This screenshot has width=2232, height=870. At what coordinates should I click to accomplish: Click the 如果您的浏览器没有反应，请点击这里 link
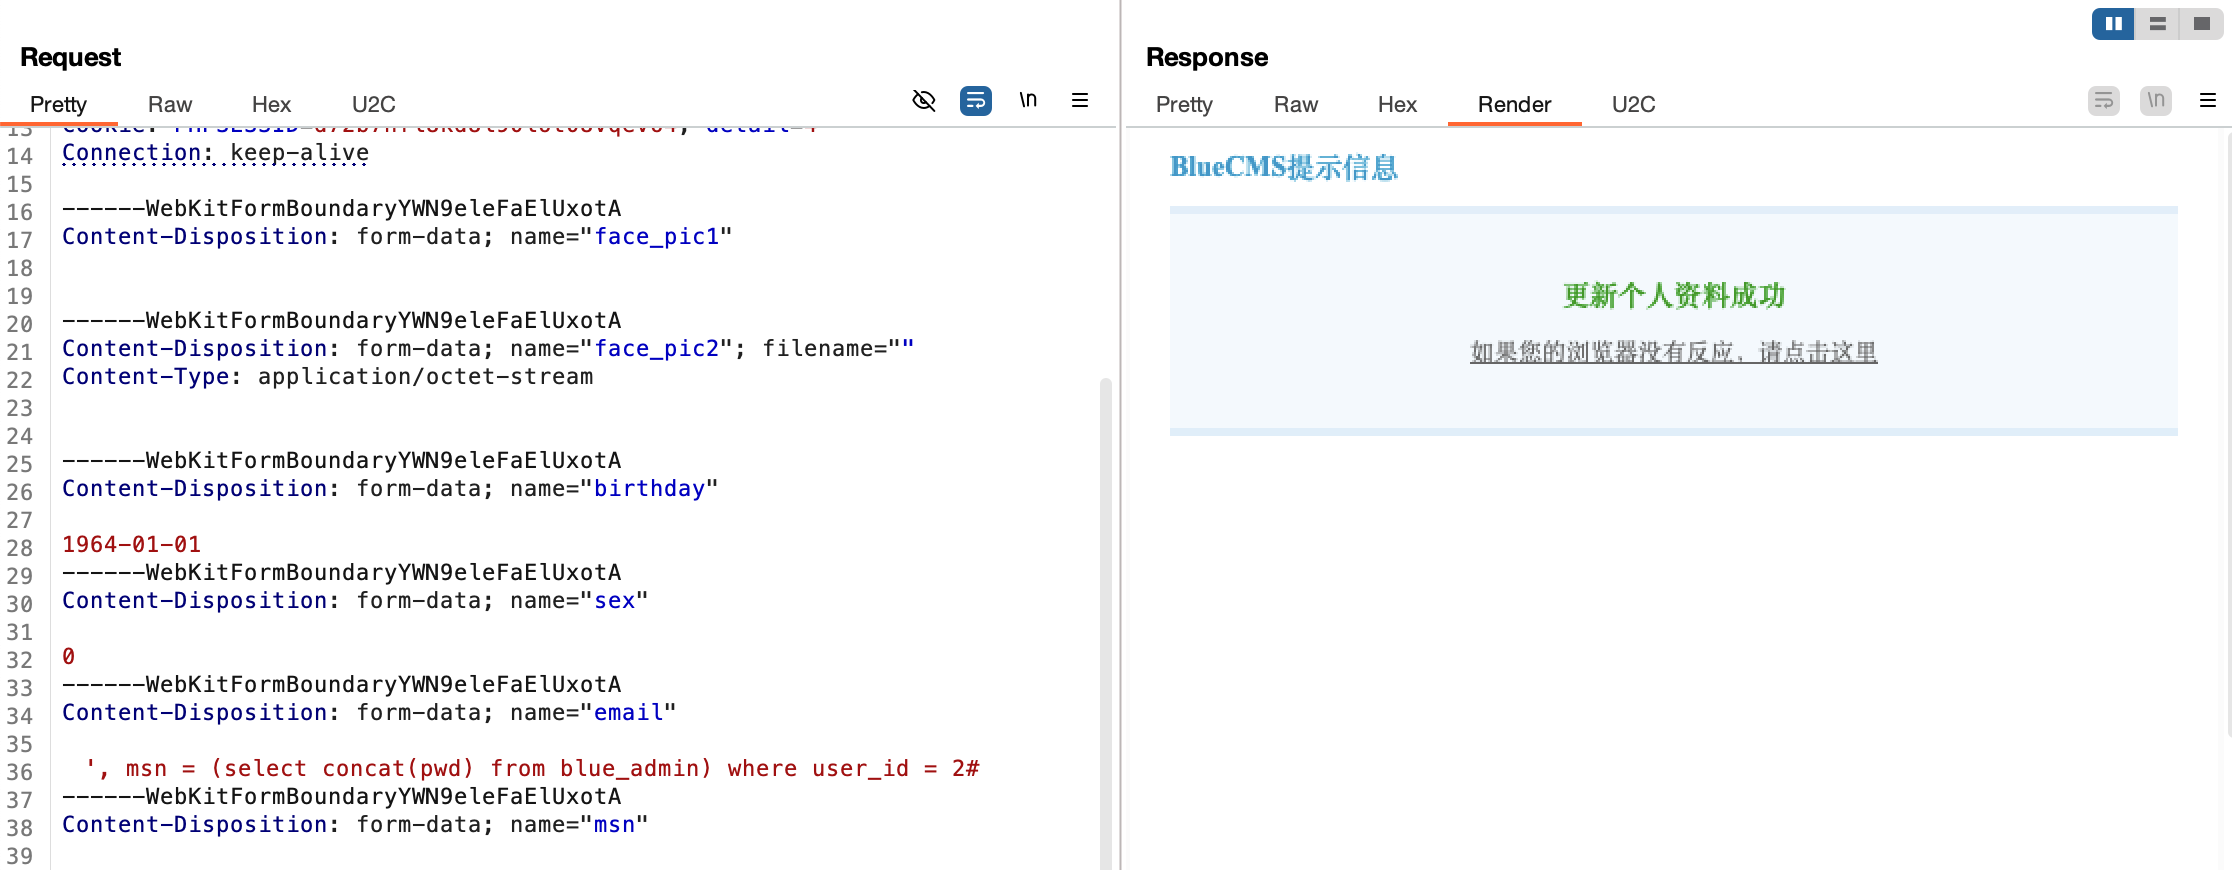click(1673, 352)
